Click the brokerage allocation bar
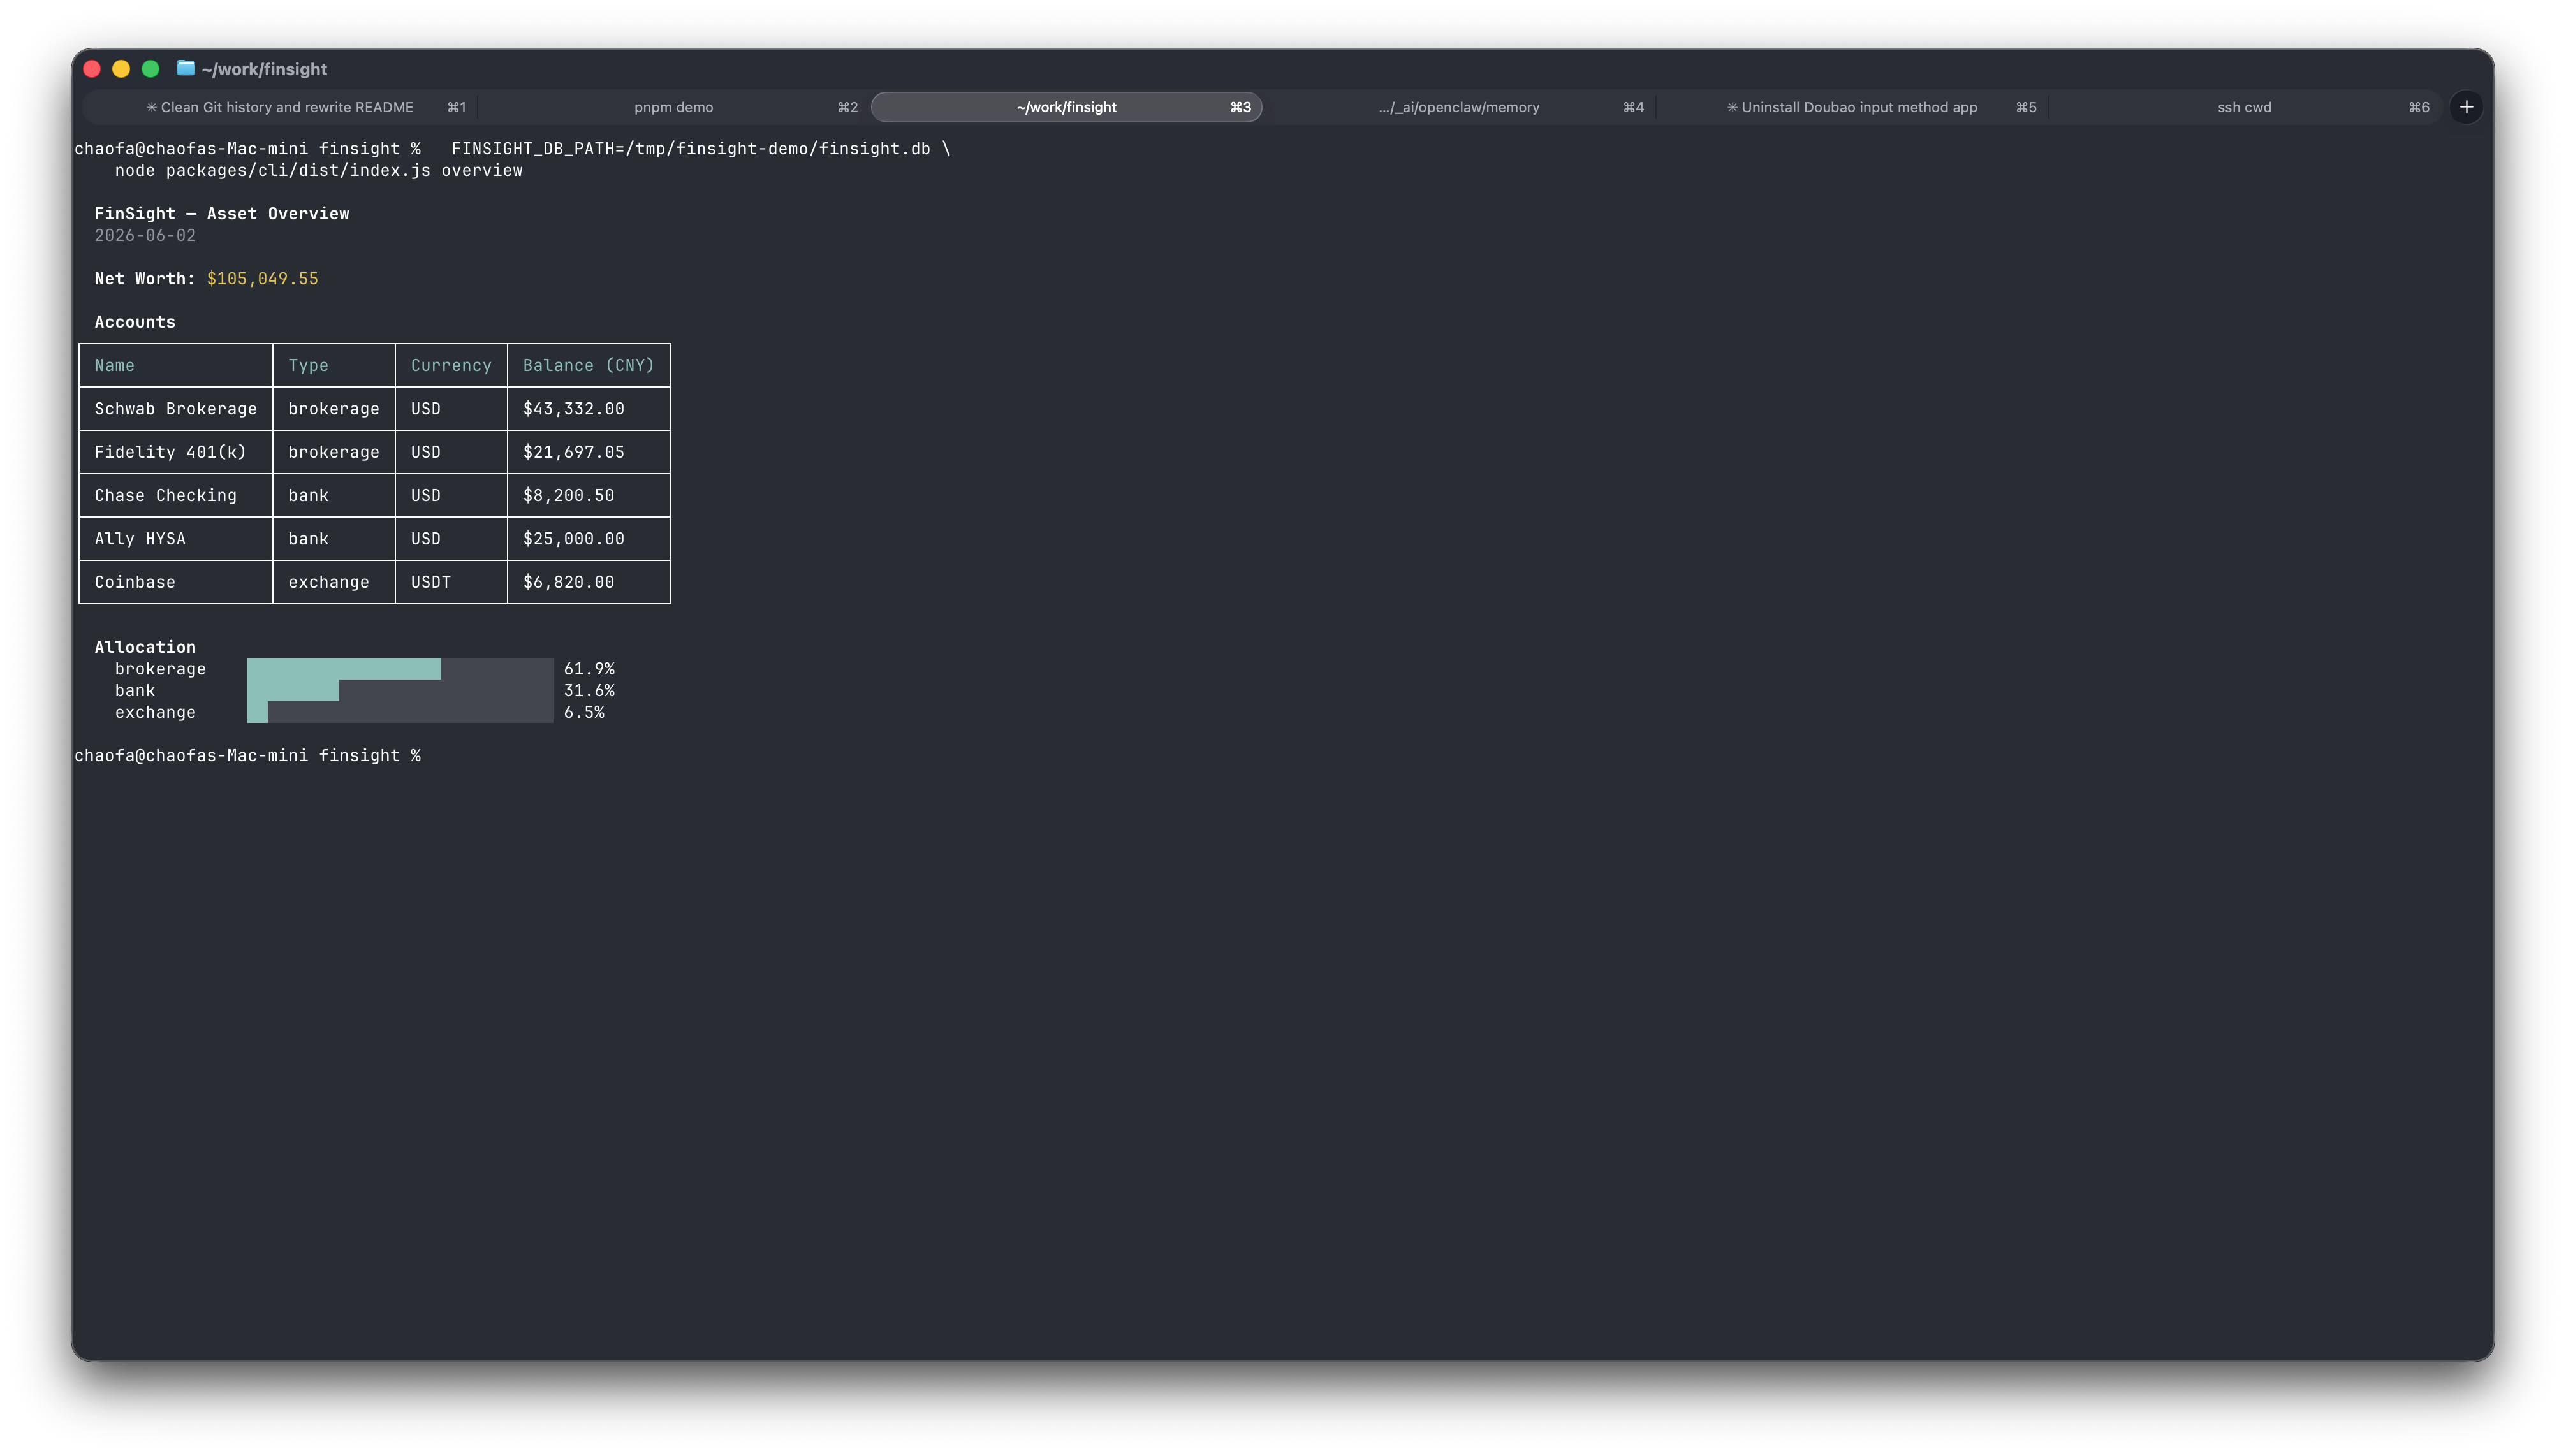Image resolution: width=2566 pixels, height=1456 pixels. 400,669
